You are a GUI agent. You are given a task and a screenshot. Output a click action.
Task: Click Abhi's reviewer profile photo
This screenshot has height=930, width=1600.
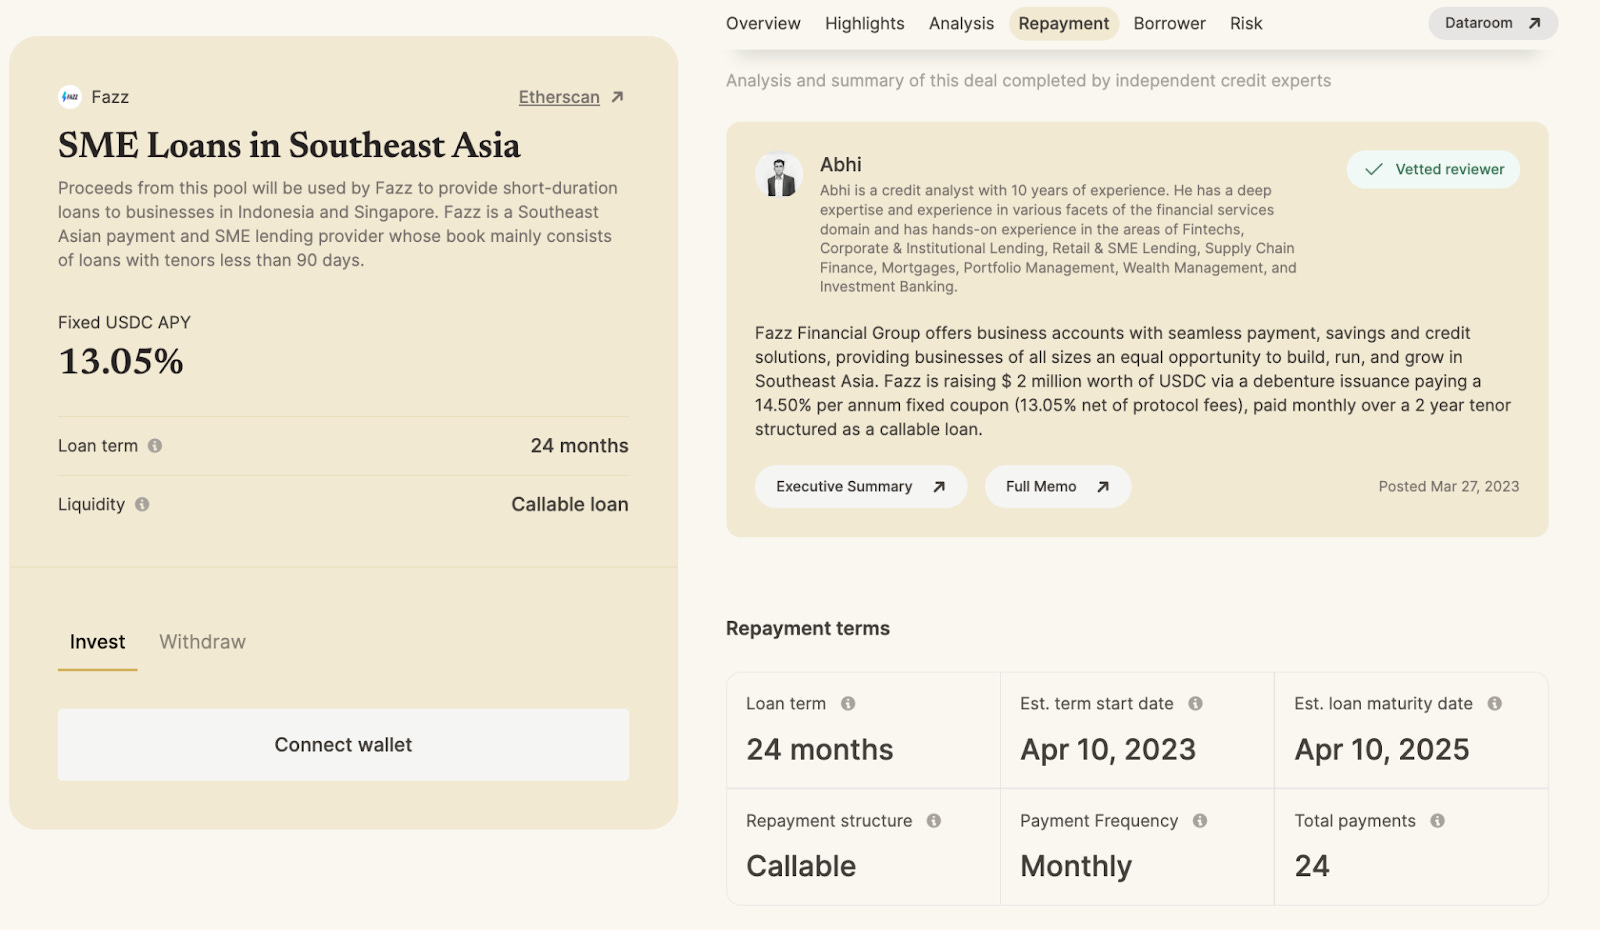[779, 175]
